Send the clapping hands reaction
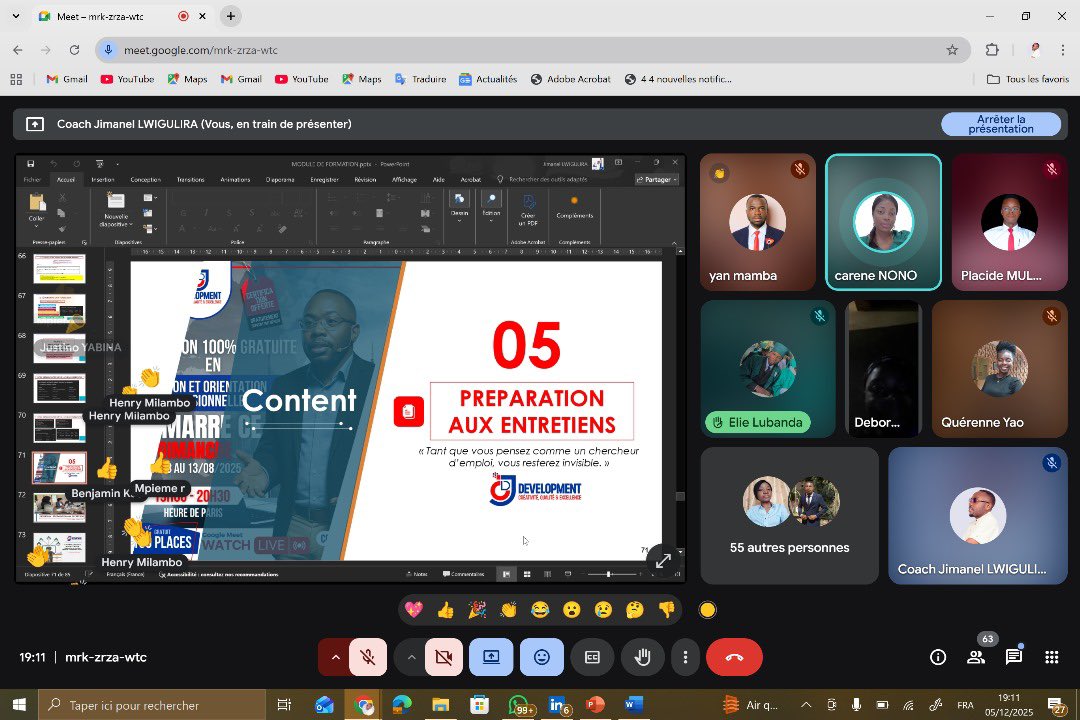1080x720 pixels. tap(508, 610)
